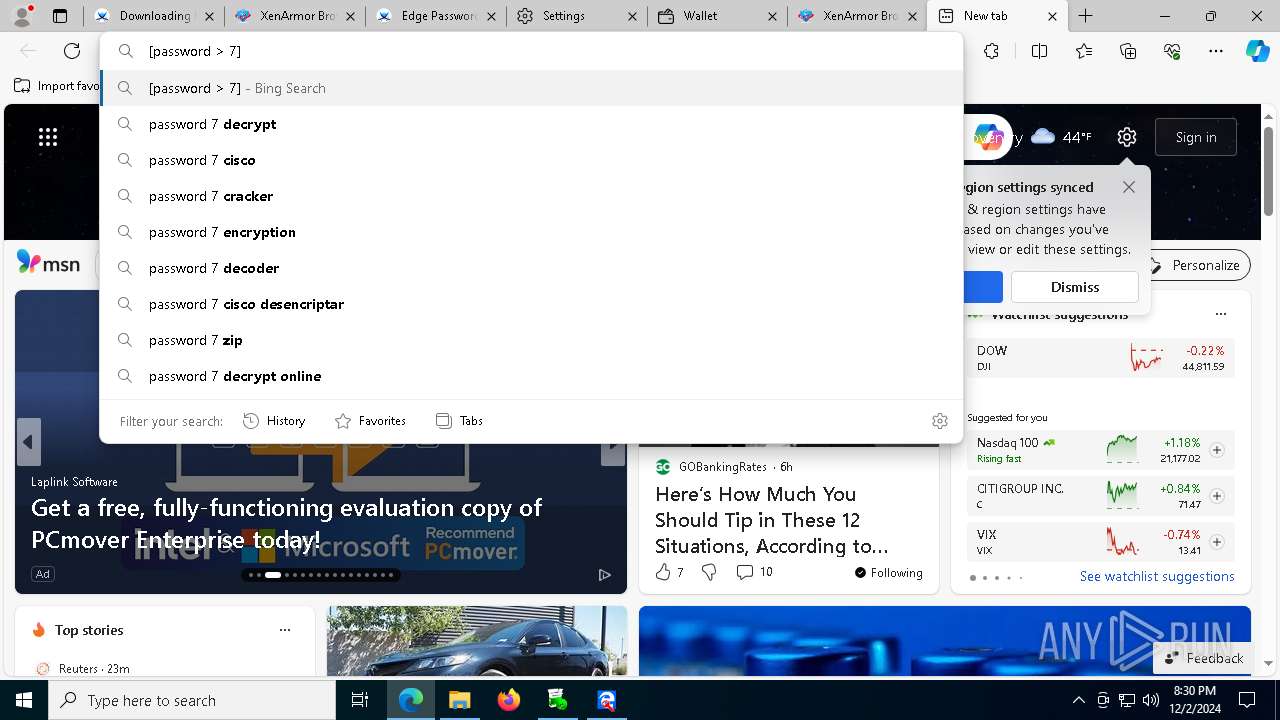The image size is (1280, 720).
Task: Click Personalize button
Action: (x=1195, y=265)
